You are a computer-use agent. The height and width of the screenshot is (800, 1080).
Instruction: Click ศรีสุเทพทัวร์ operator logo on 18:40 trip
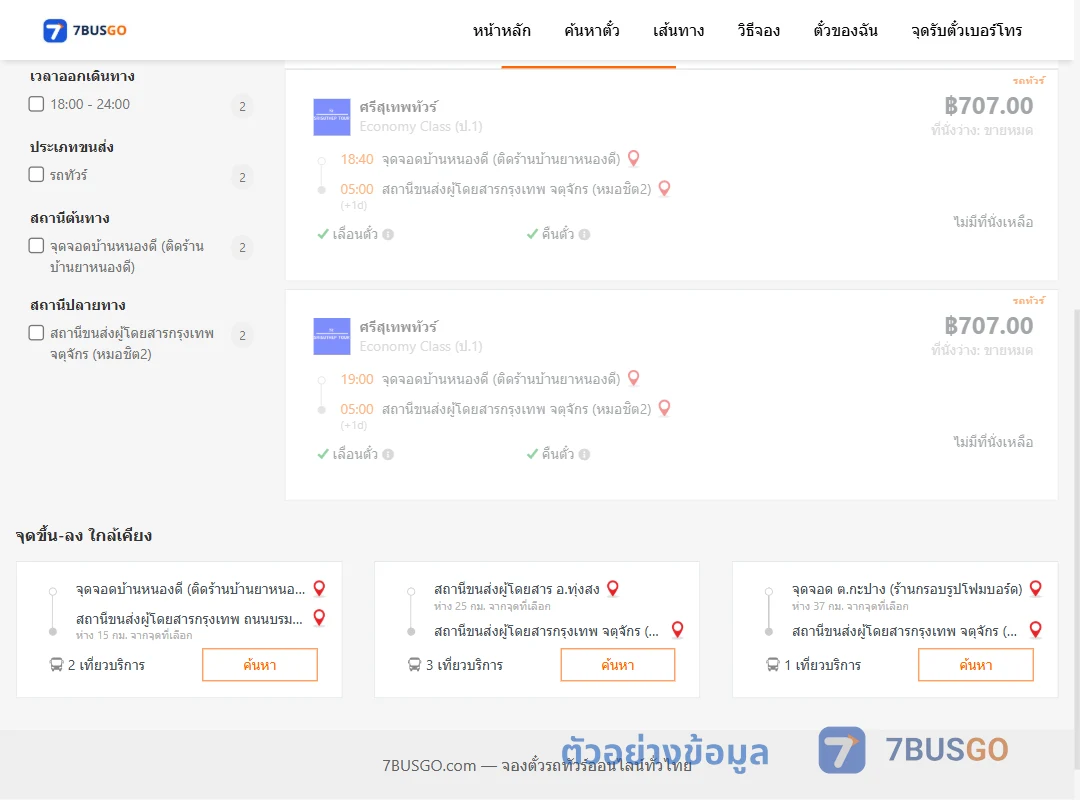[332, 117]
